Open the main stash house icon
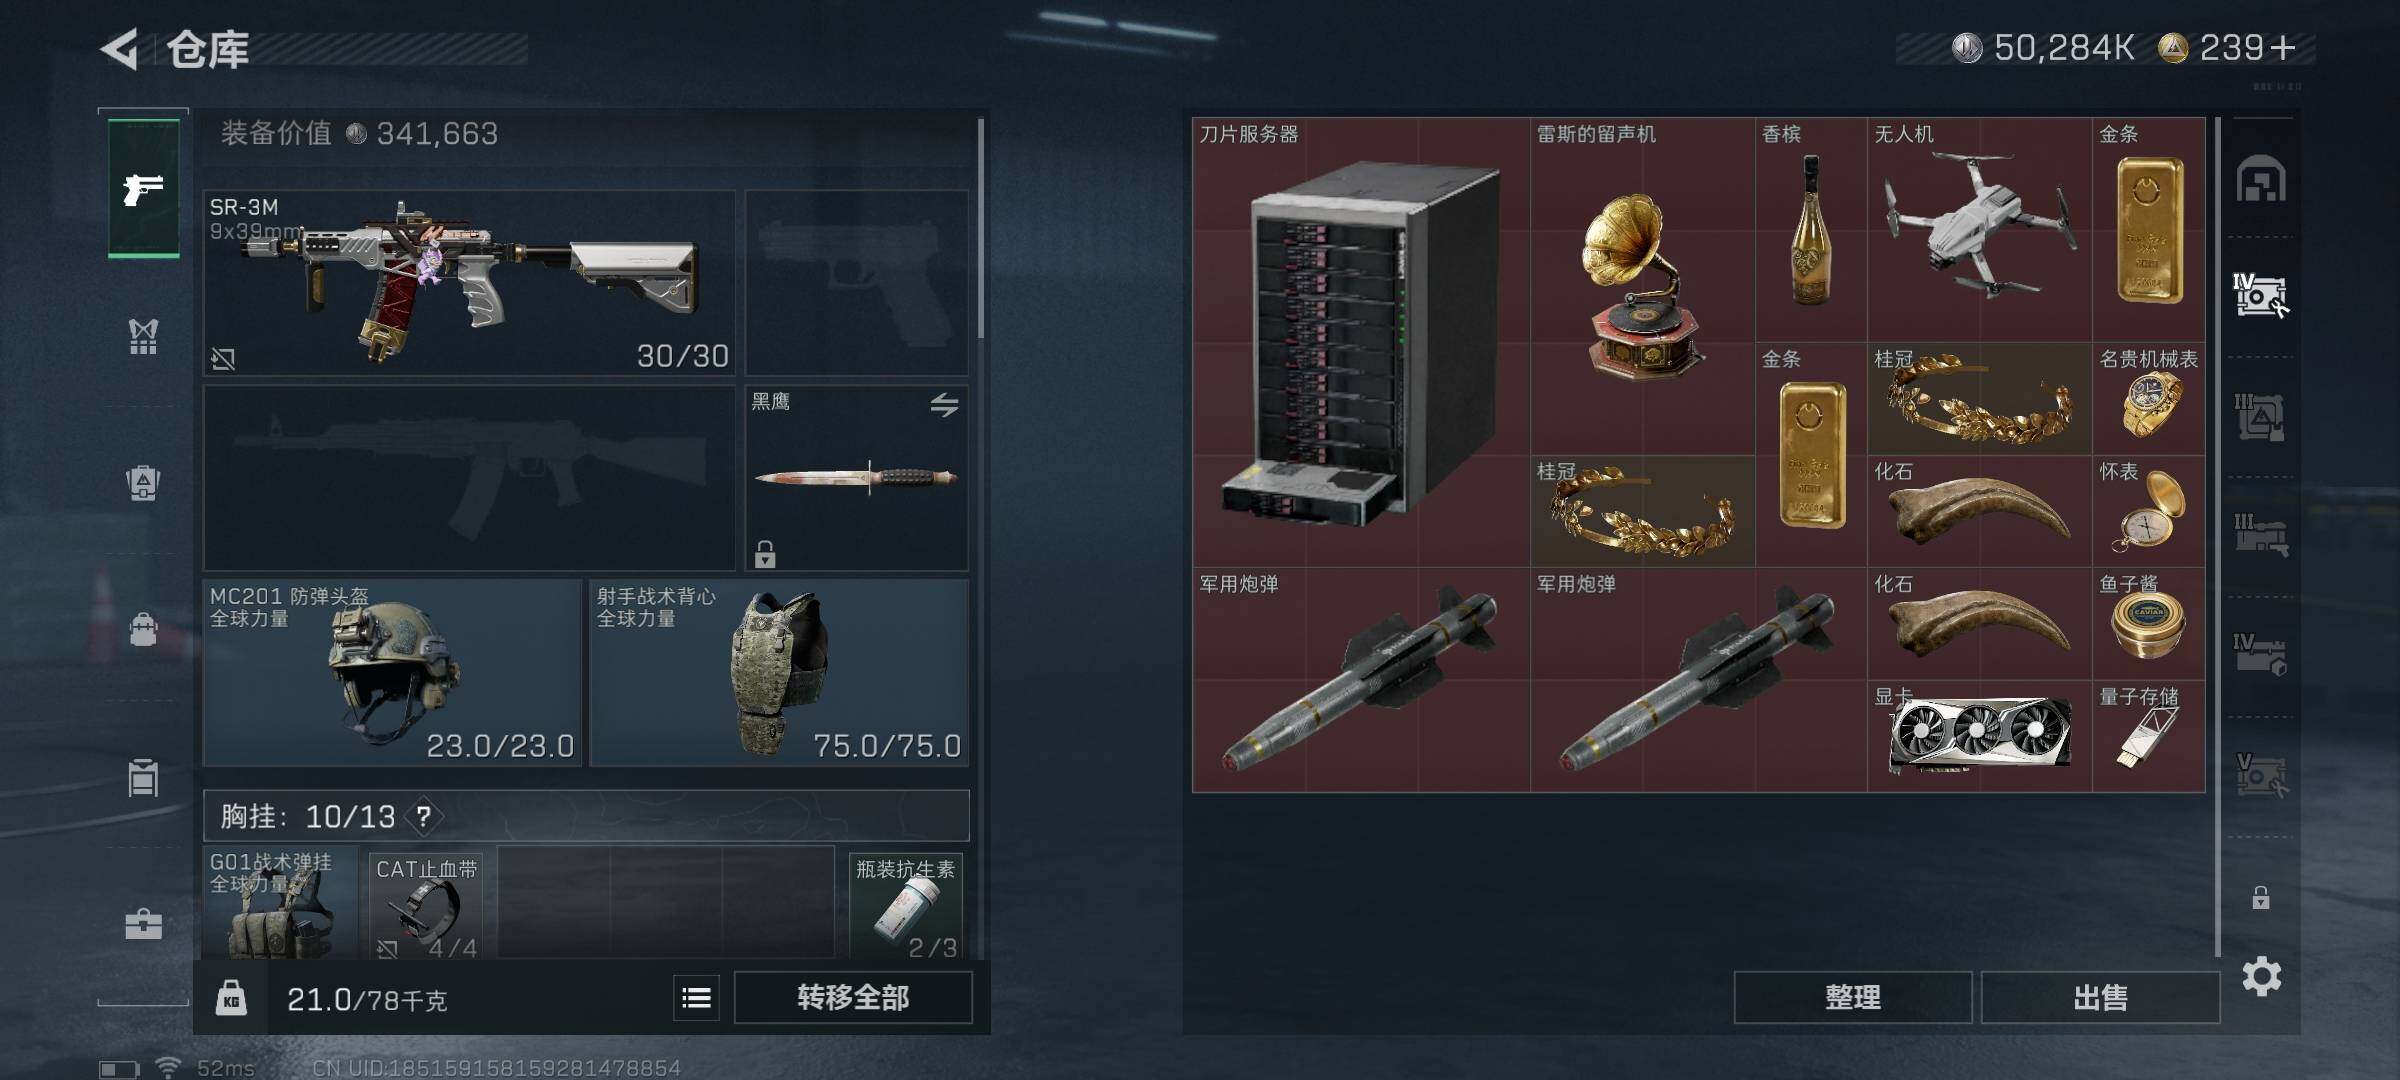This screenshot has height=1080, width=2400. [2261, 179]
